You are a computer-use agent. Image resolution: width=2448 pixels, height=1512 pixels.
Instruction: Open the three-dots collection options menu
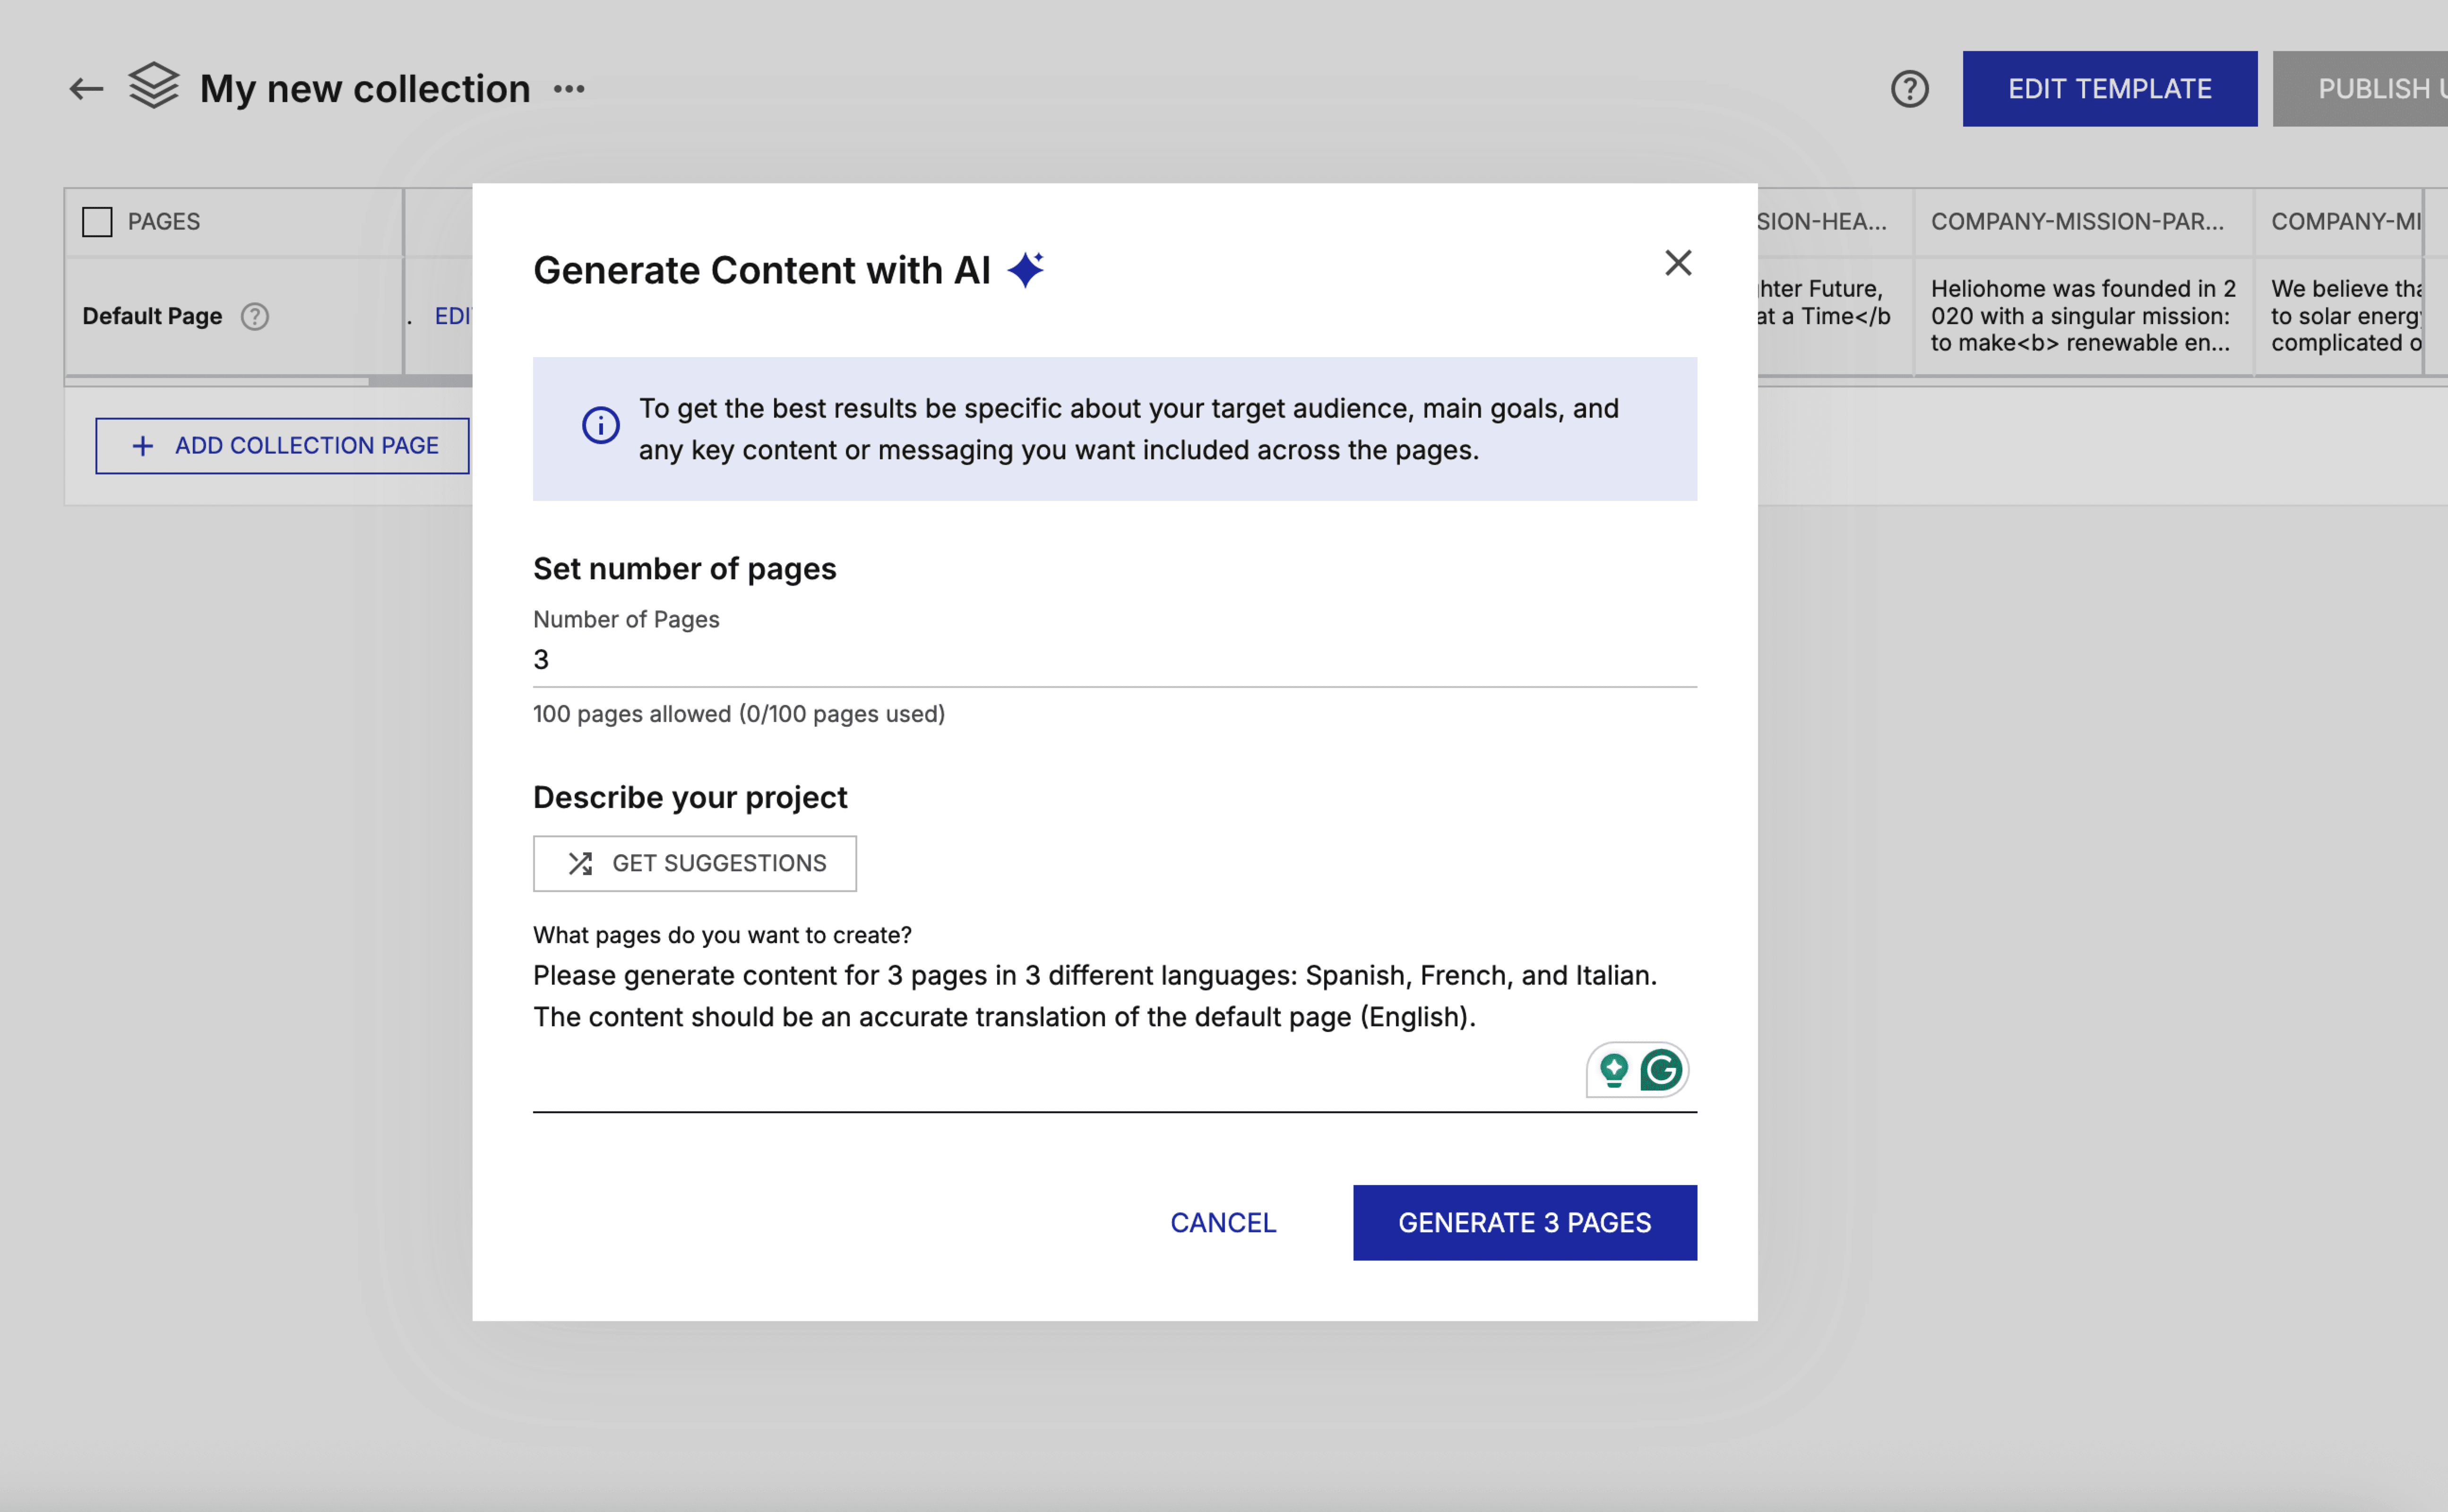(x=569, y=89)
